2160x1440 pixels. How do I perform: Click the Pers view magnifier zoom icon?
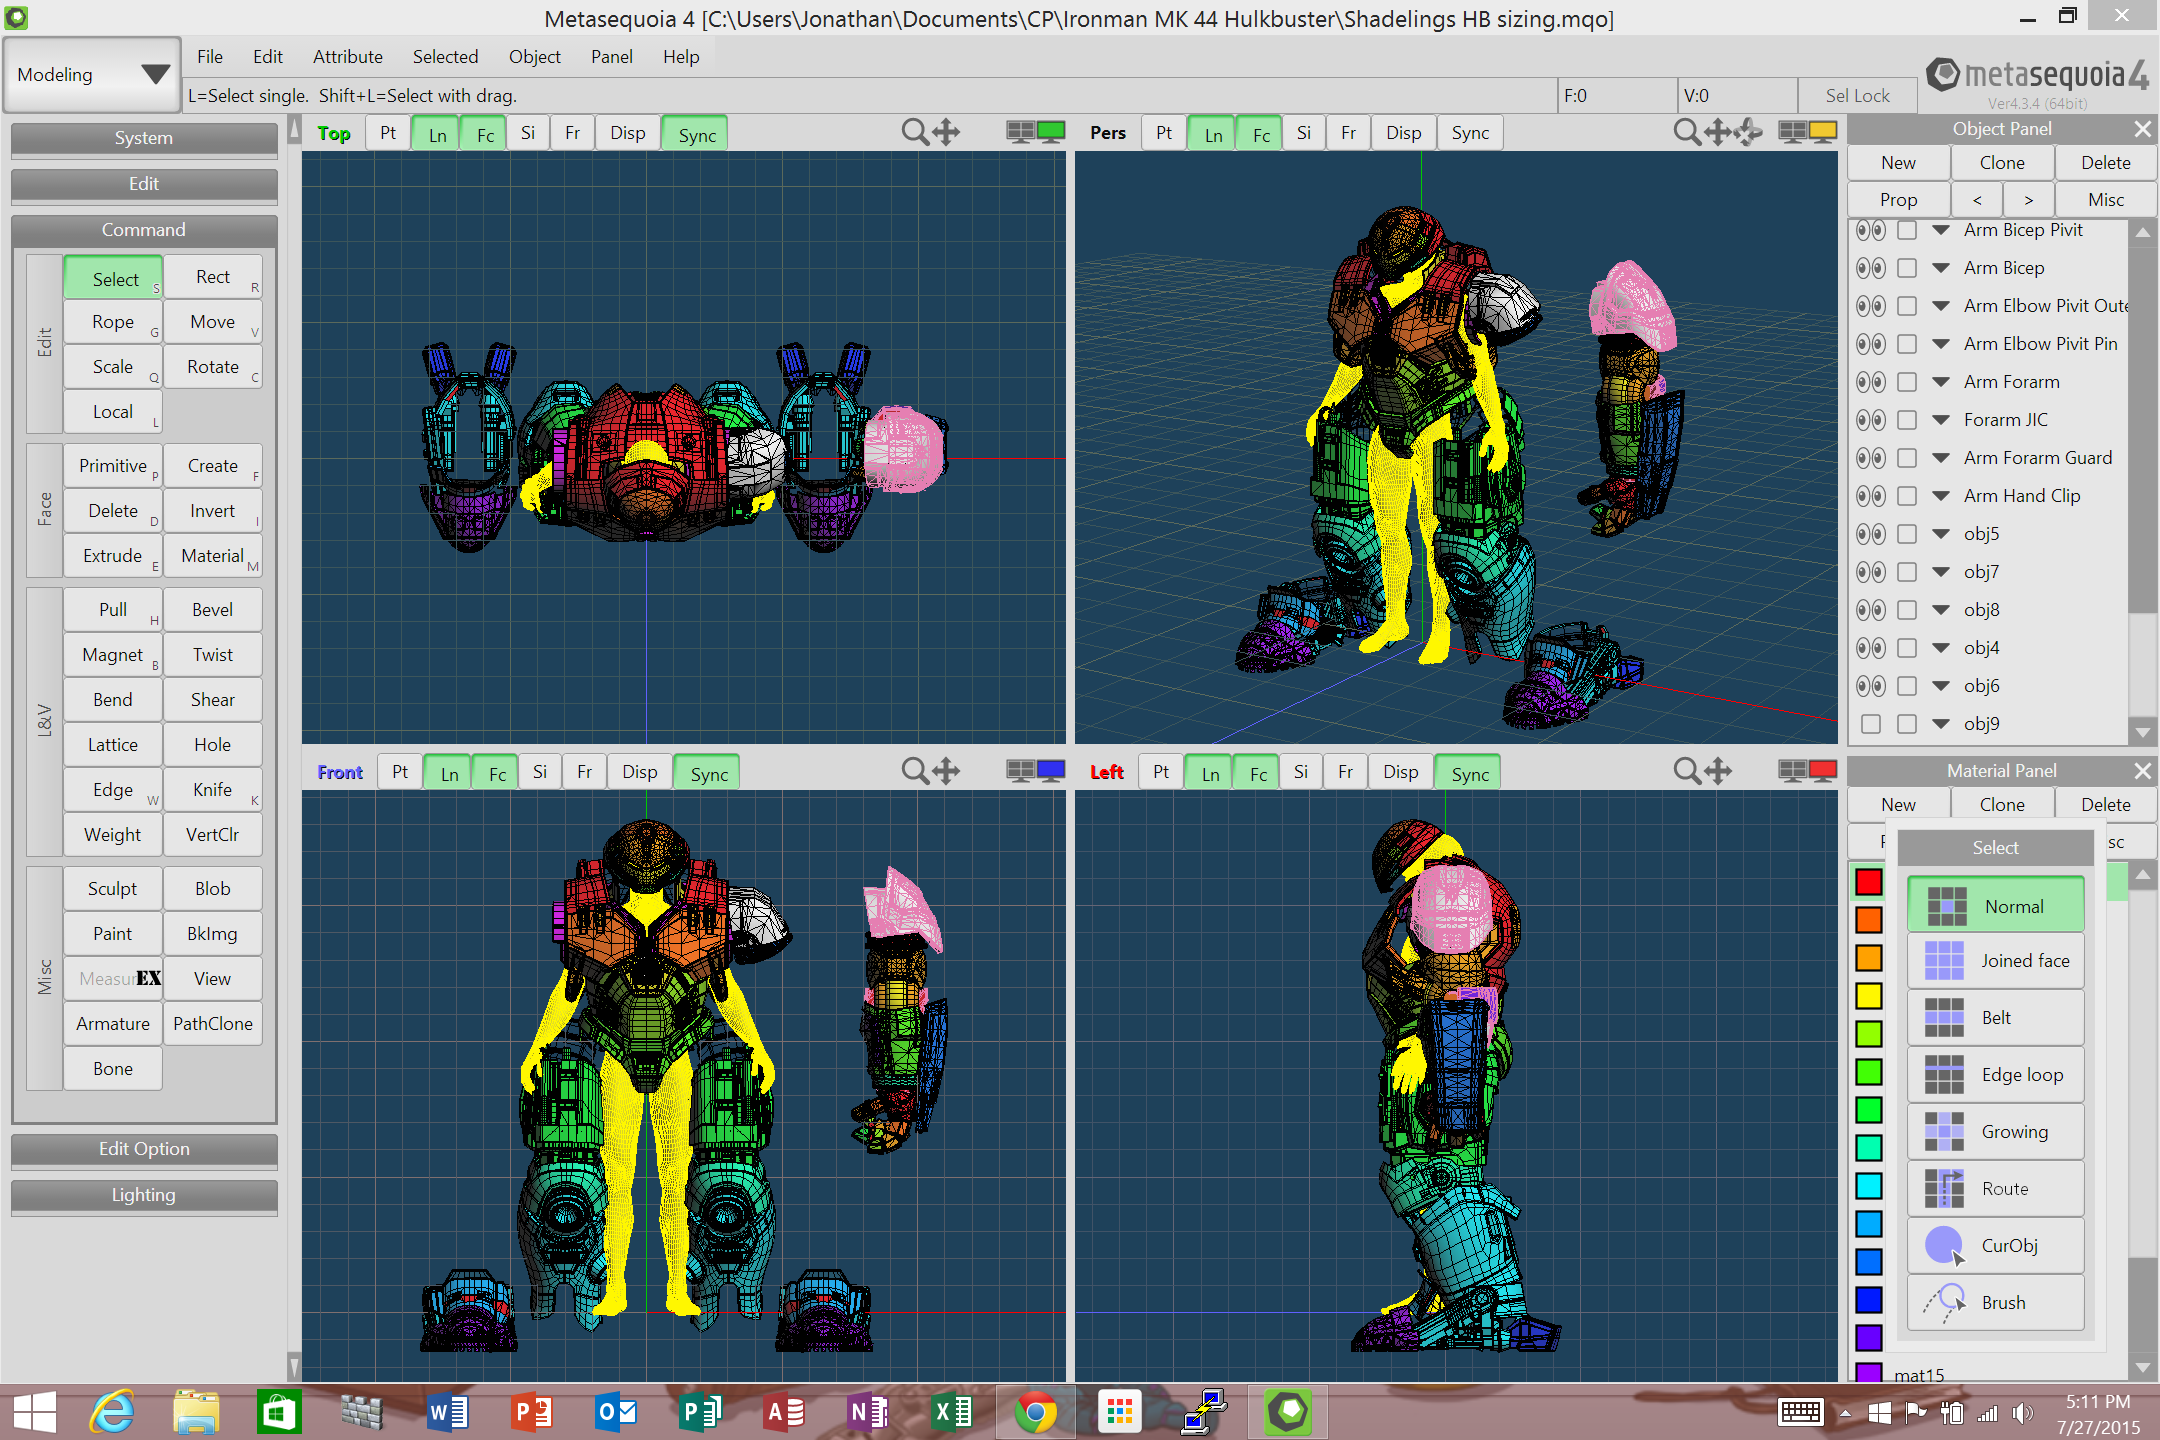pyautogui.click(x=1686, y=132)
